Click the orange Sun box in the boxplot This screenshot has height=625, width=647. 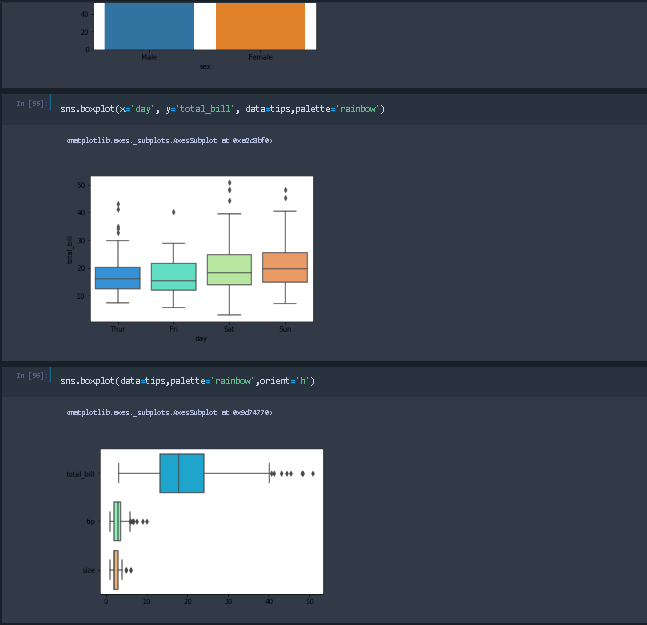pyautogui.click(x=285, y=267)
